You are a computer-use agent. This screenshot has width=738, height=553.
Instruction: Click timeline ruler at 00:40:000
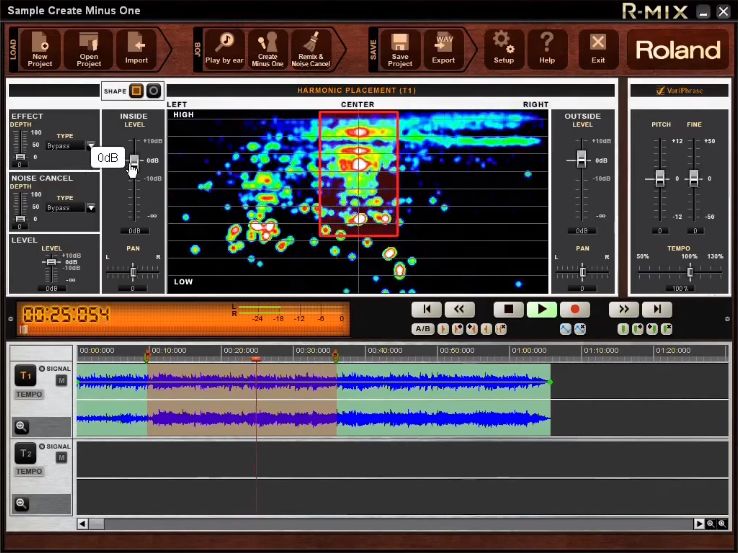[385, 351]
